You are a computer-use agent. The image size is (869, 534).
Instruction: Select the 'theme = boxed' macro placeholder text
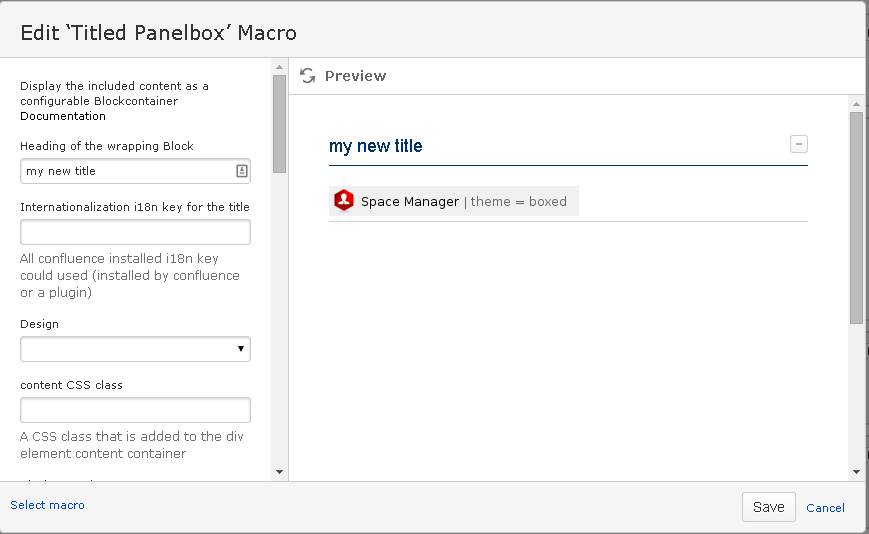point(518,201)
